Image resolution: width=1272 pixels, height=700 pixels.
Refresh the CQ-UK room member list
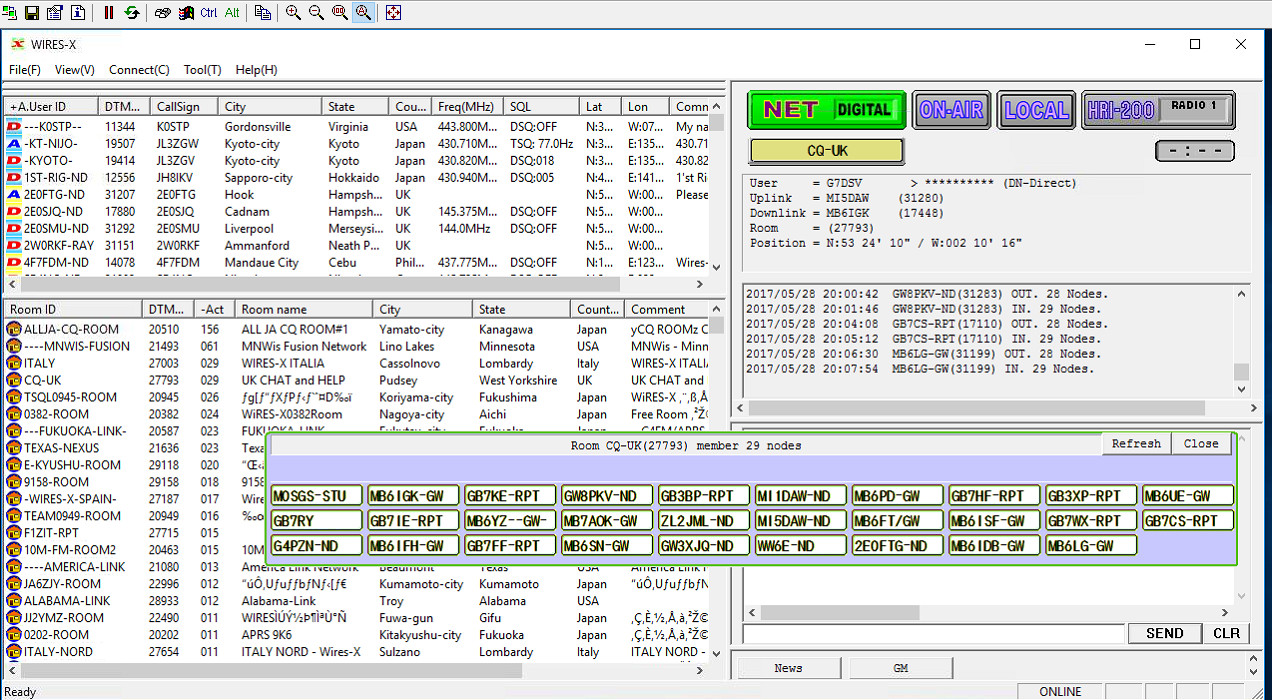coord(1136,443)
